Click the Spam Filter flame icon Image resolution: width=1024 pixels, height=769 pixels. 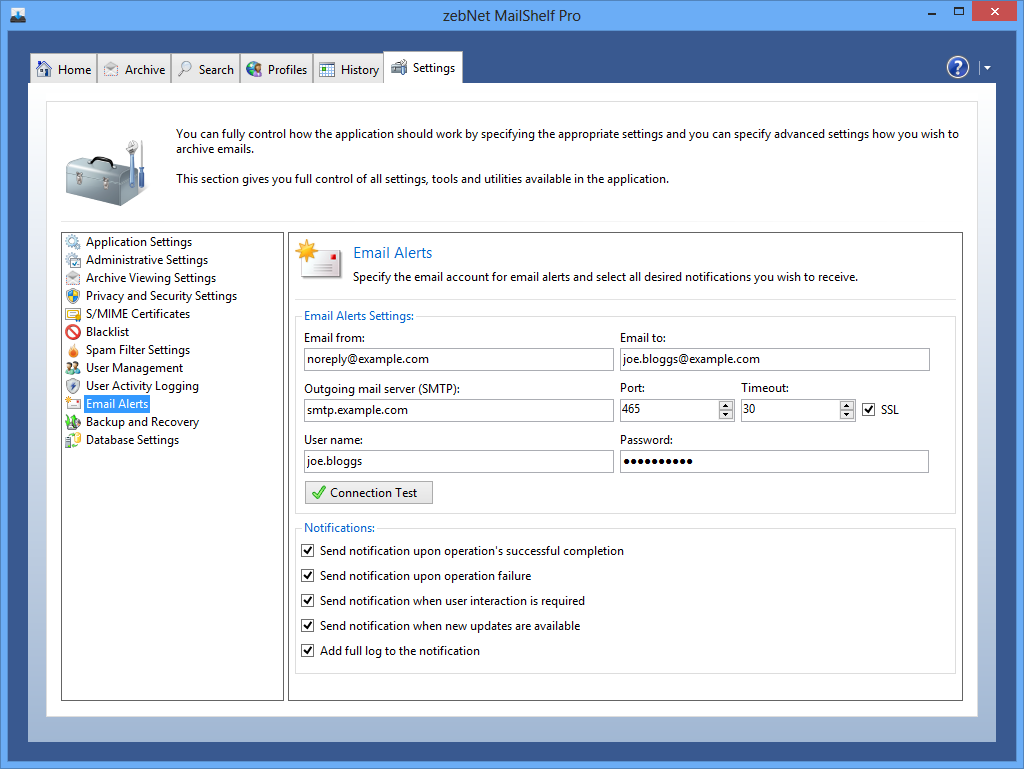click(73, 351)
